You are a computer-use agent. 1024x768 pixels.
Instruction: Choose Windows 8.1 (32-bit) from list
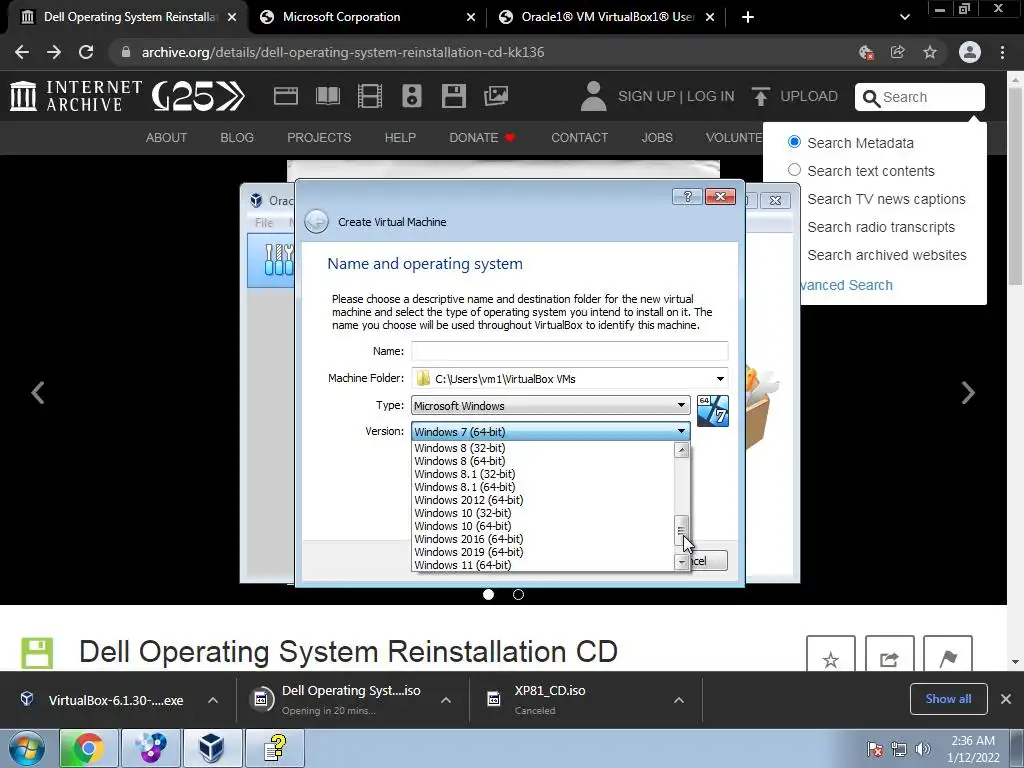point(464,474)
